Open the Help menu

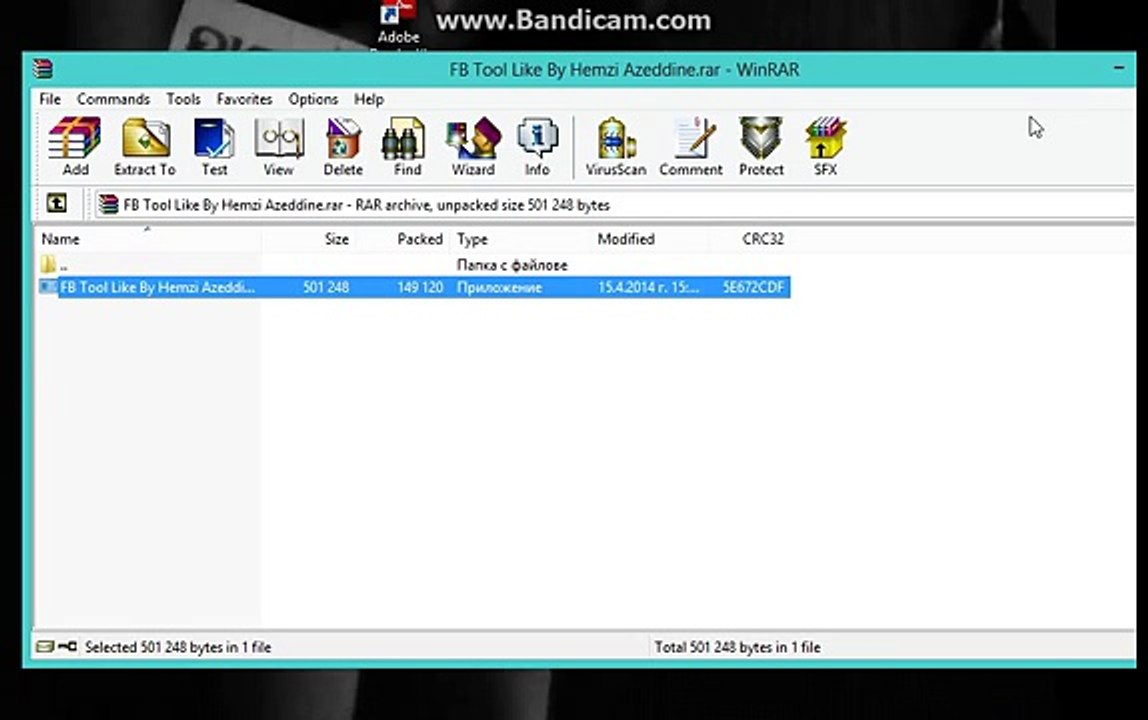click(369, 99)
